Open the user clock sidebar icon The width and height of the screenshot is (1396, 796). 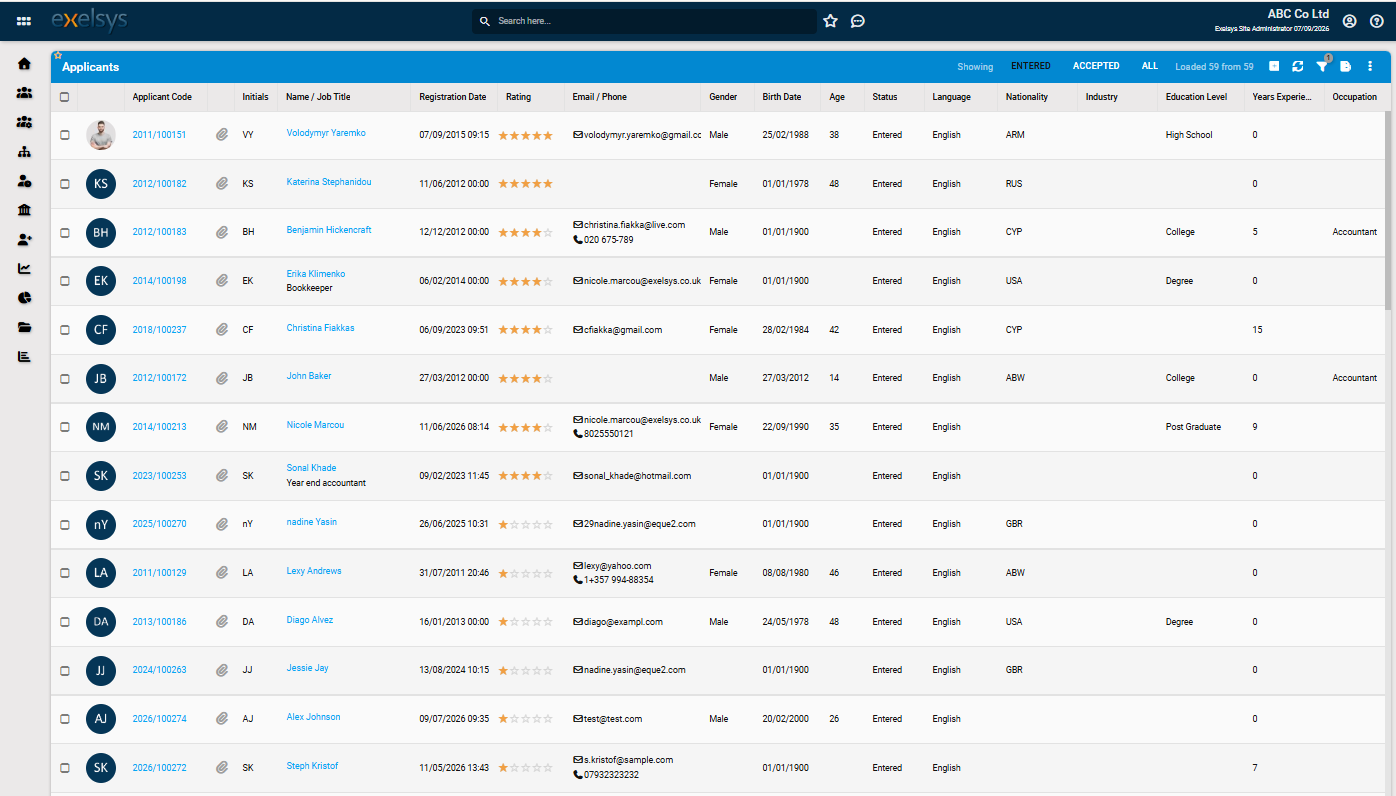(x=25, y=181)
